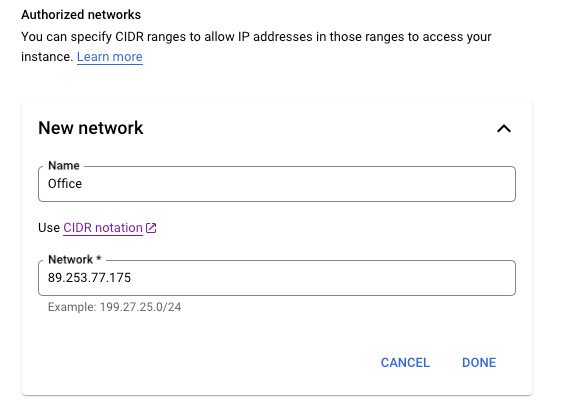Click the CIDR ranges description paragraph

pyautogui.click(x=256, y=47)
